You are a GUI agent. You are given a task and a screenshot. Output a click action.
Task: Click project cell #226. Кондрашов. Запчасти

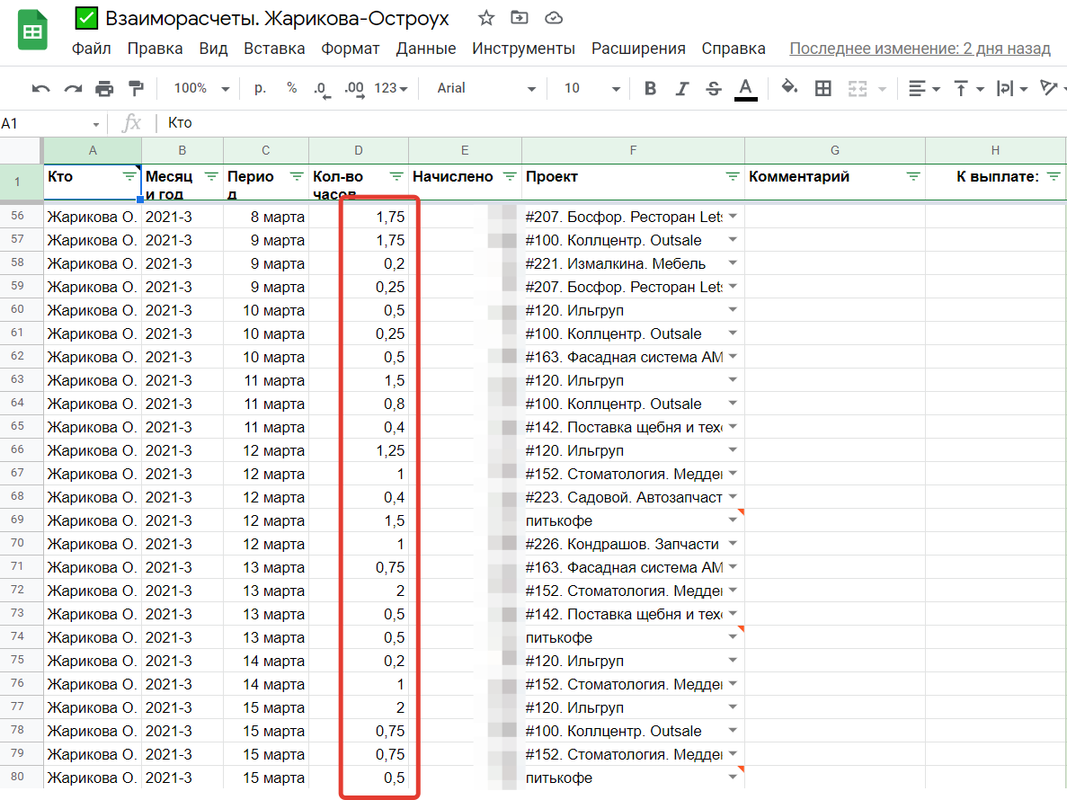coord(633,544)
